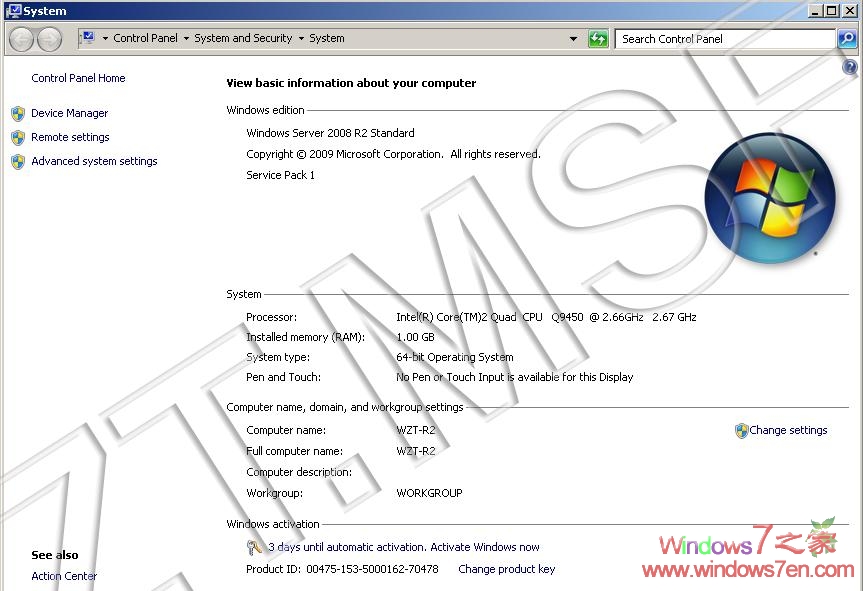Click into the Search Control Panel field
Viewport: 863px width, 591px height.
click(x=720, y=38)
